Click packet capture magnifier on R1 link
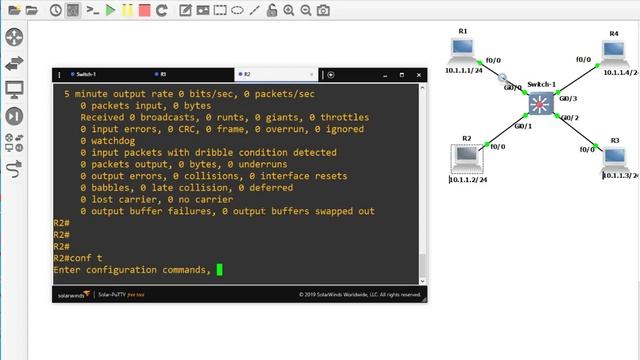This screenshot has width=640, height=360. point(502,77)
